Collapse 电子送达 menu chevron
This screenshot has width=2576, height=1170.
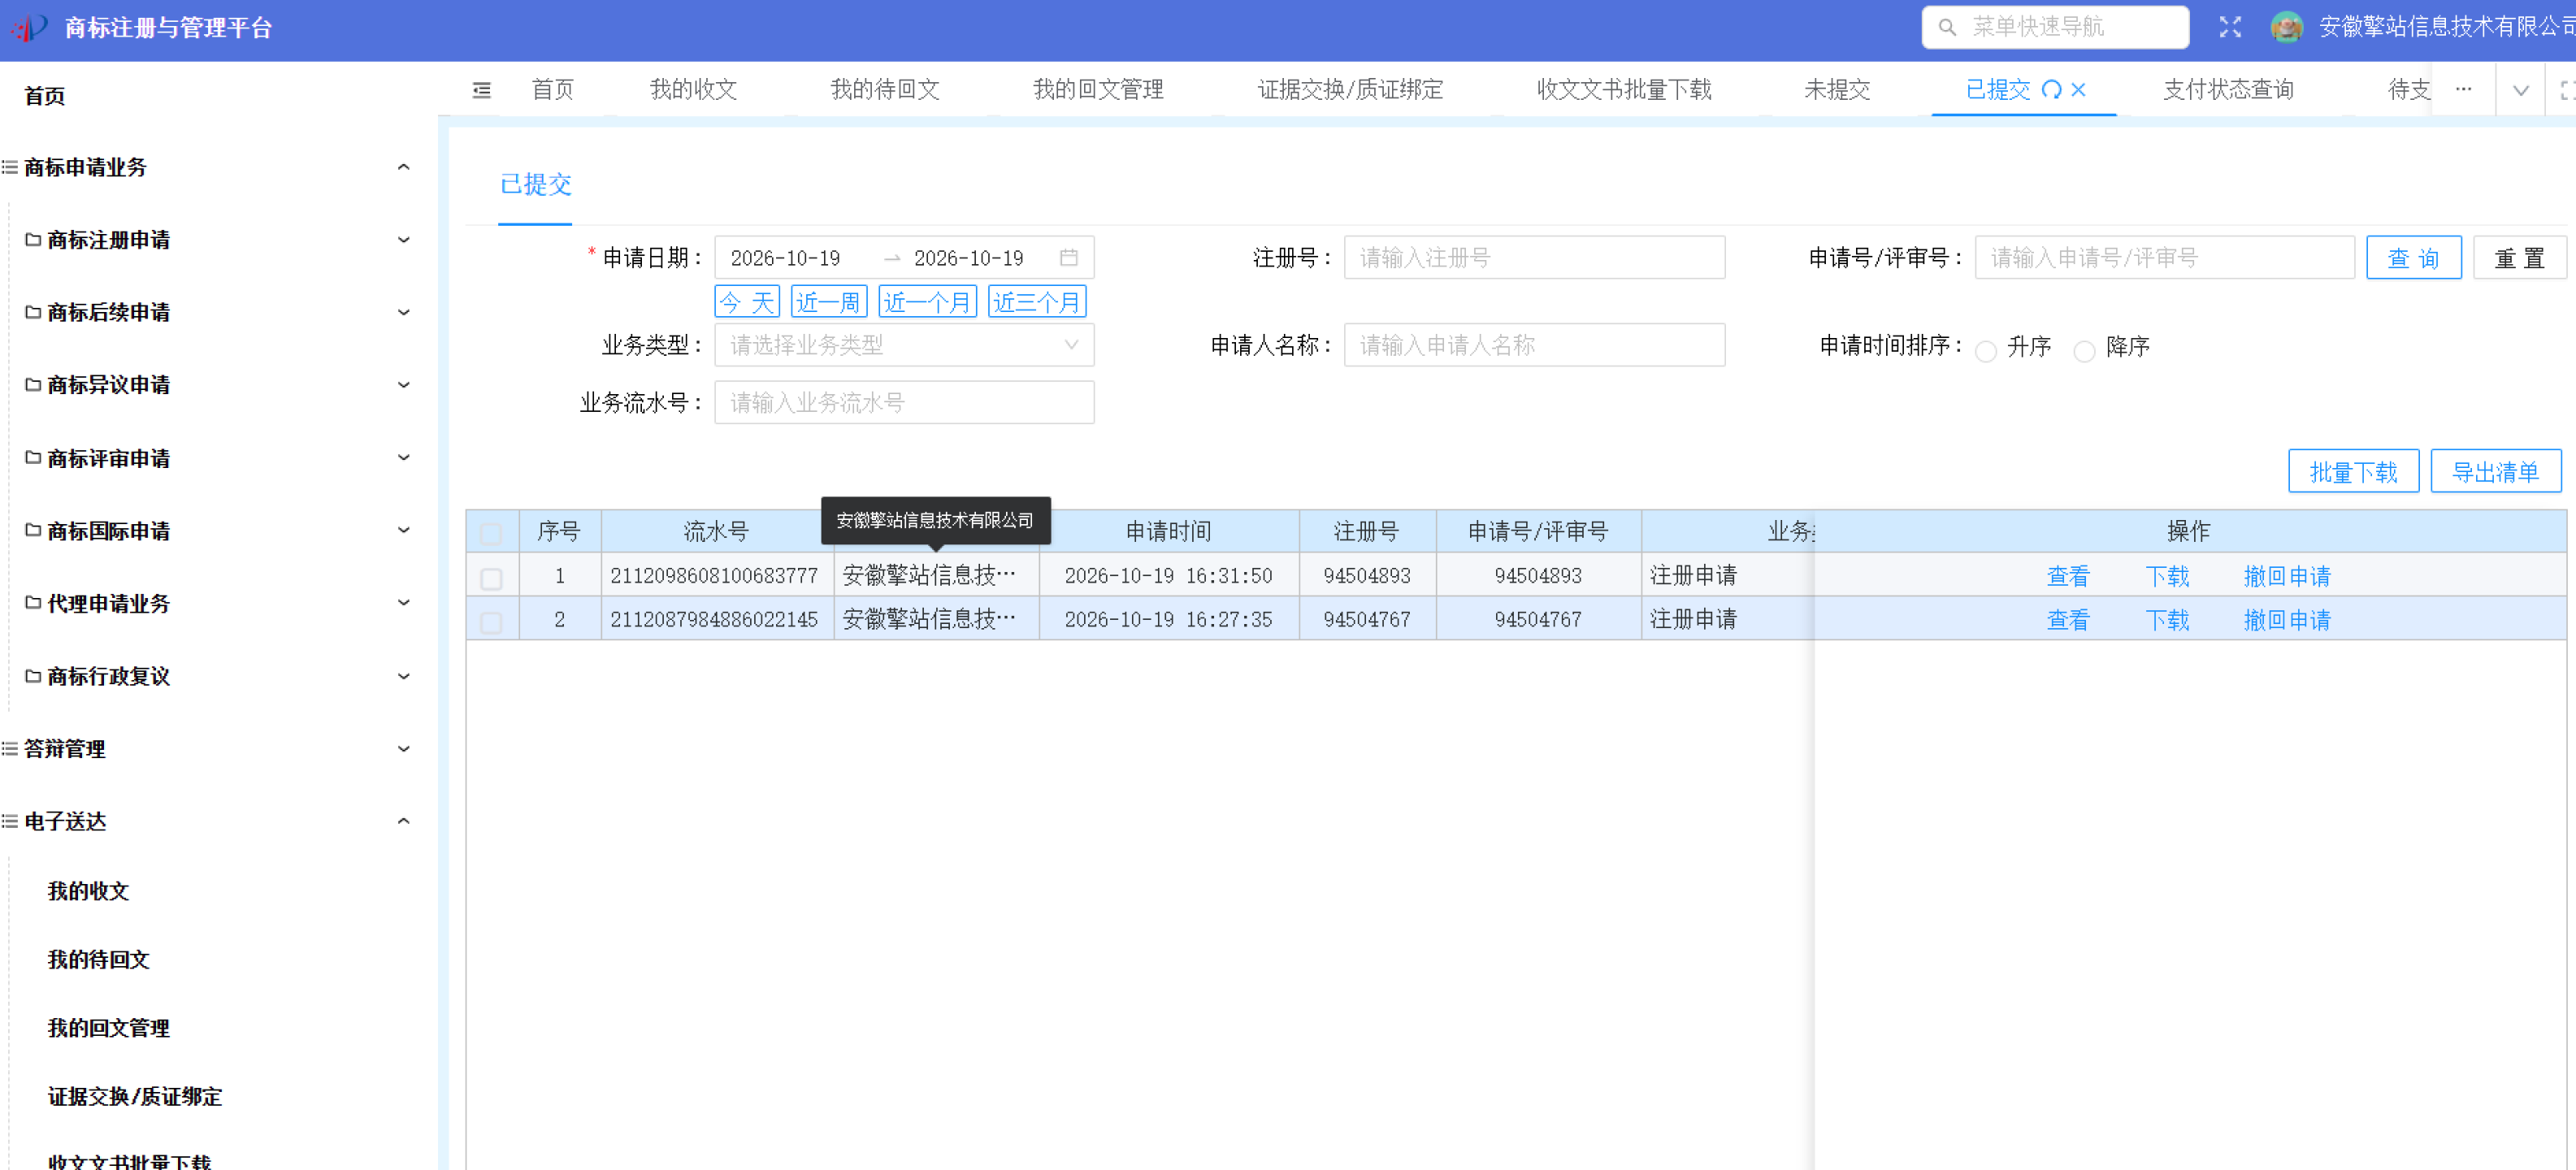(404, 821)
